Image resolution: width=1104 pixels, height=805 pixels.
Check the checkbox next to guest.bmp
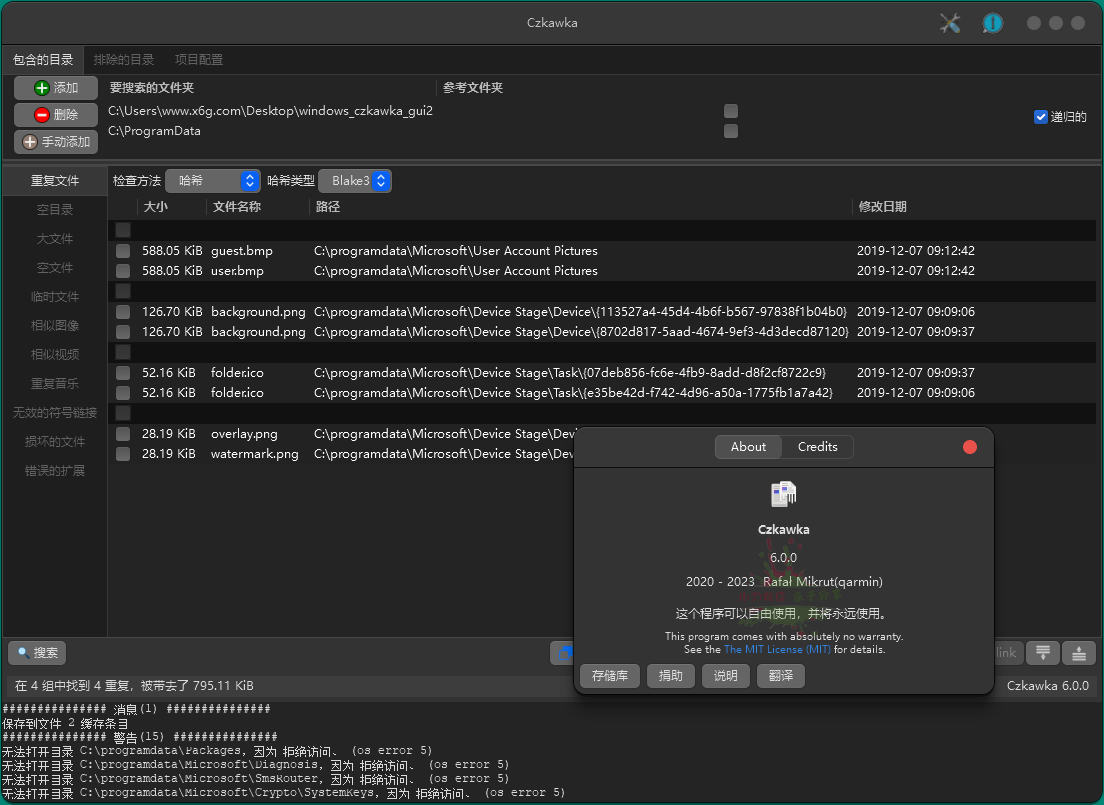click(x=122, y=250)
